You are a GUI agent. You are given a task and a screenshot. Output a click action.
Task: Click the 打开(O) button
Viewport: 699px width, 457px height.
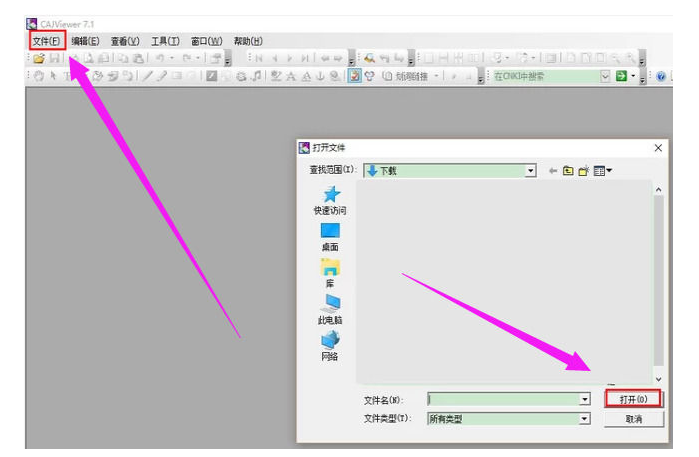(633, 399)
